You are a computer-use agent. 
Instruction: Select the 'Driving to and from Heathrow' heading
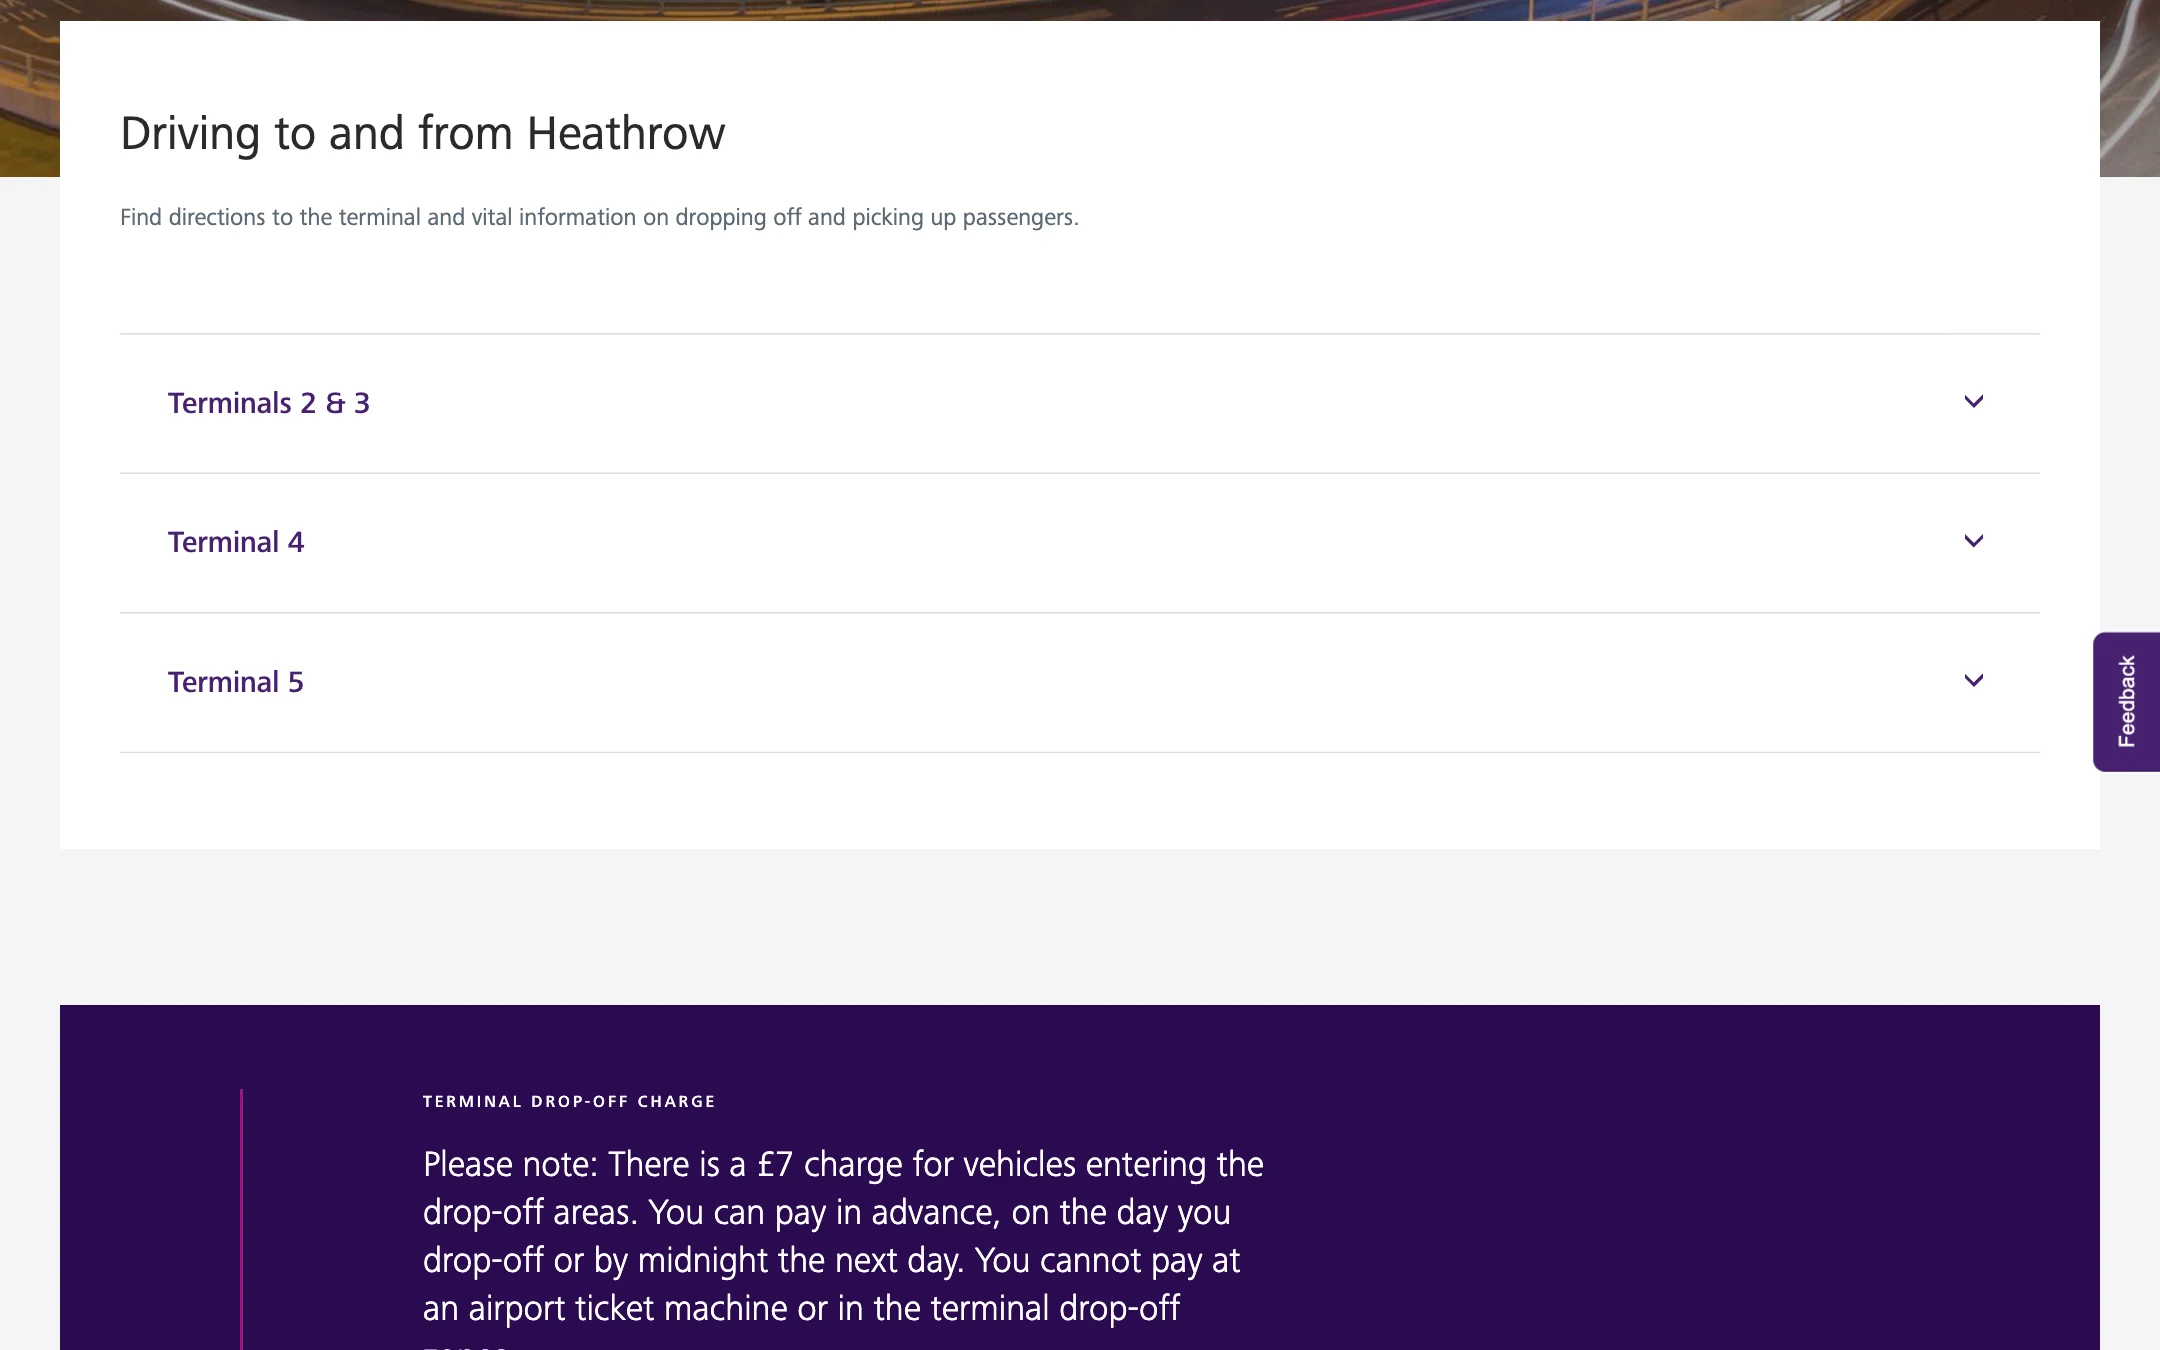422,133
